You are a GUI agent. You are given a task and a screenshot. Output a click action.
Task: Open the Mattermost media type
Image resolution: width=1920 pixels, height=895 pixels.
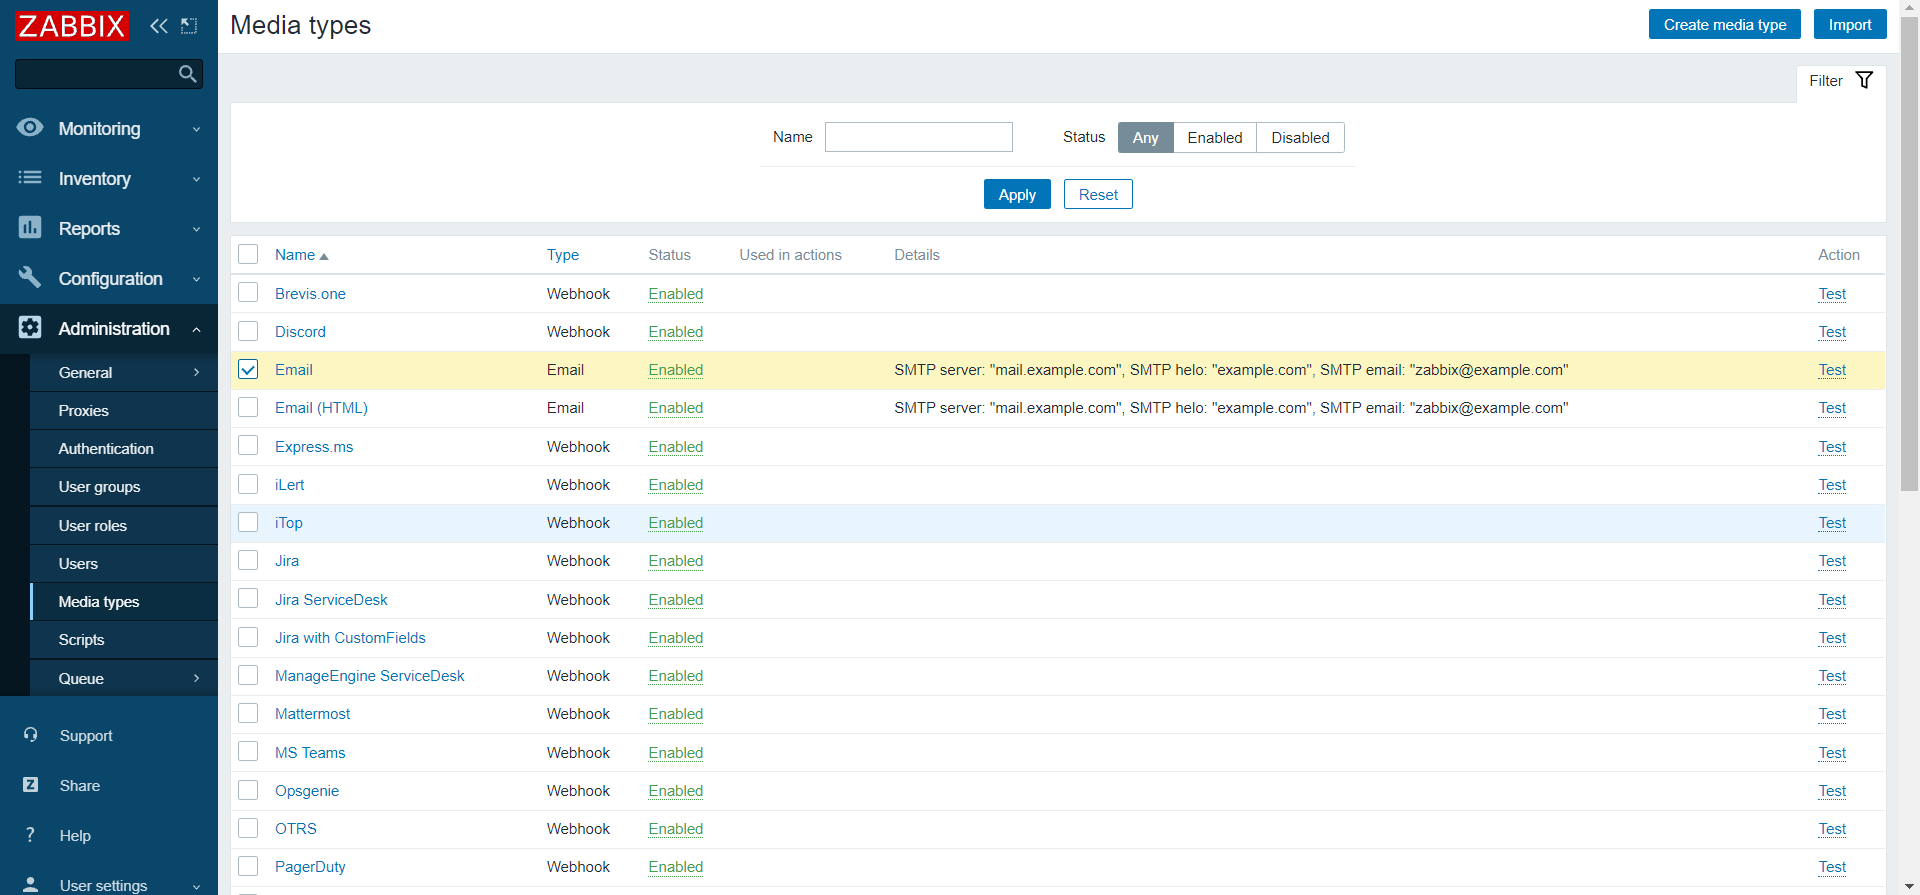pyautogui.click(x=312, y=714)
